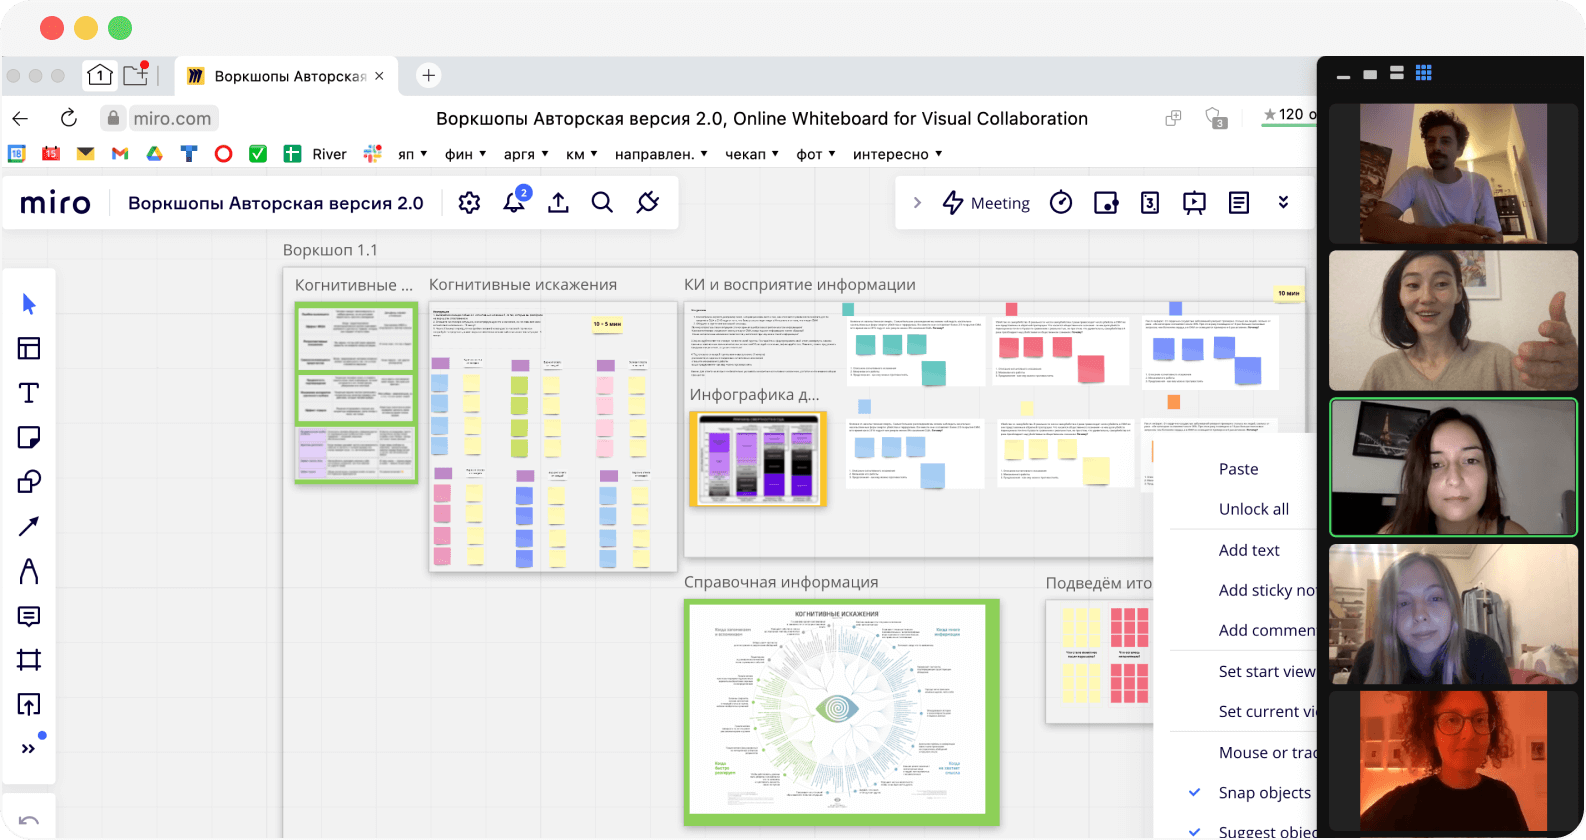Toggle Snap objects checkmark option
Screen dimensions: 1586x840
click(x=1264, y=792)
